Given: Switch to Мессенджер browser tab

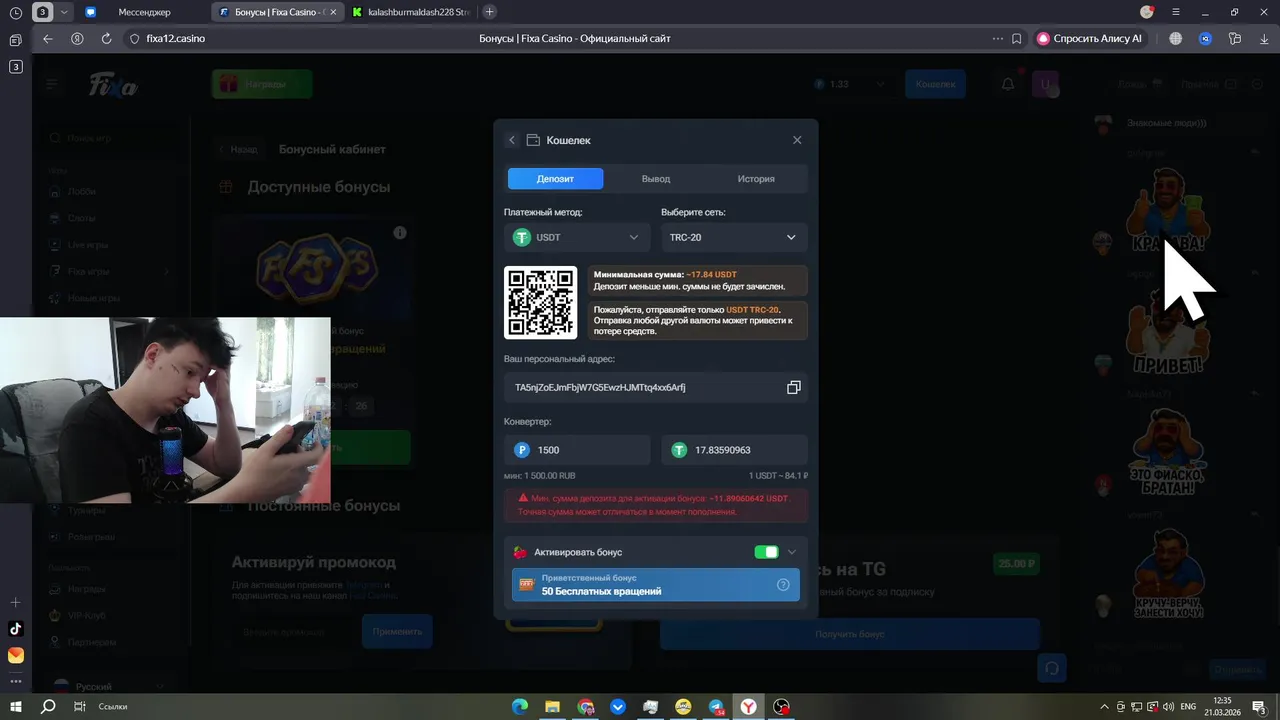Looking at the screenshot, I should click(144, 12).
